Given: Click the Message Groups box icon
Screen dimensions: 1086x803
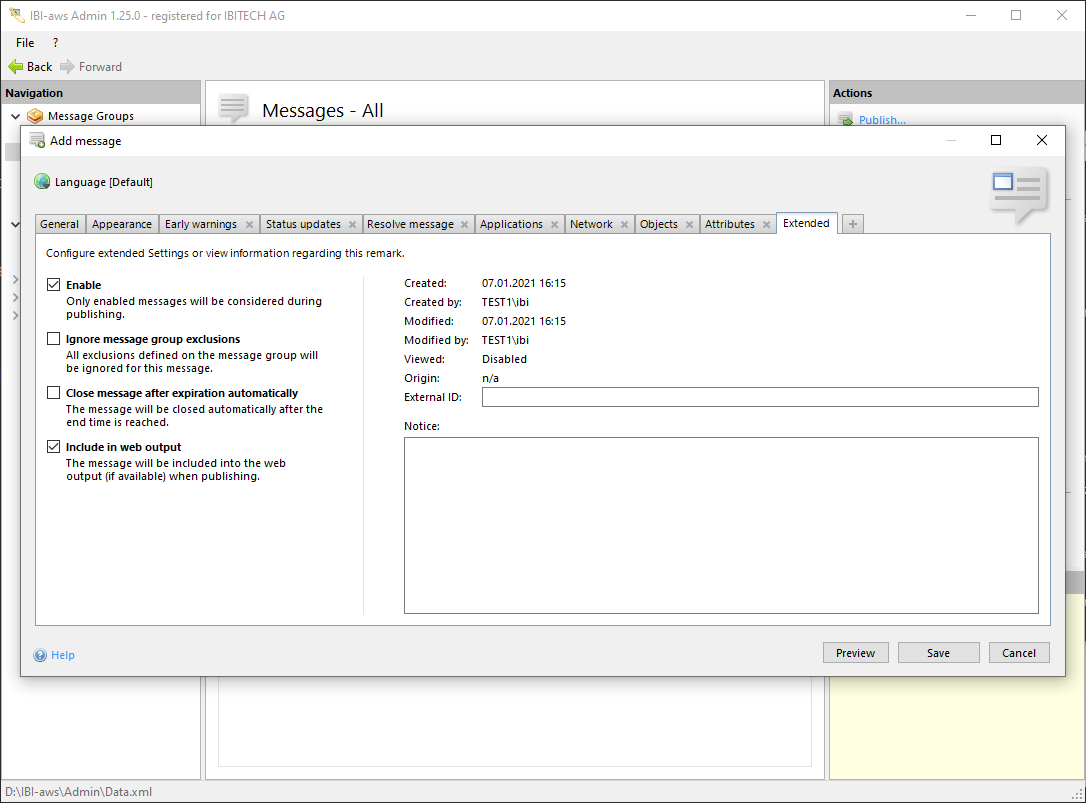Looking at the screenshot, I should pos(36,116).
